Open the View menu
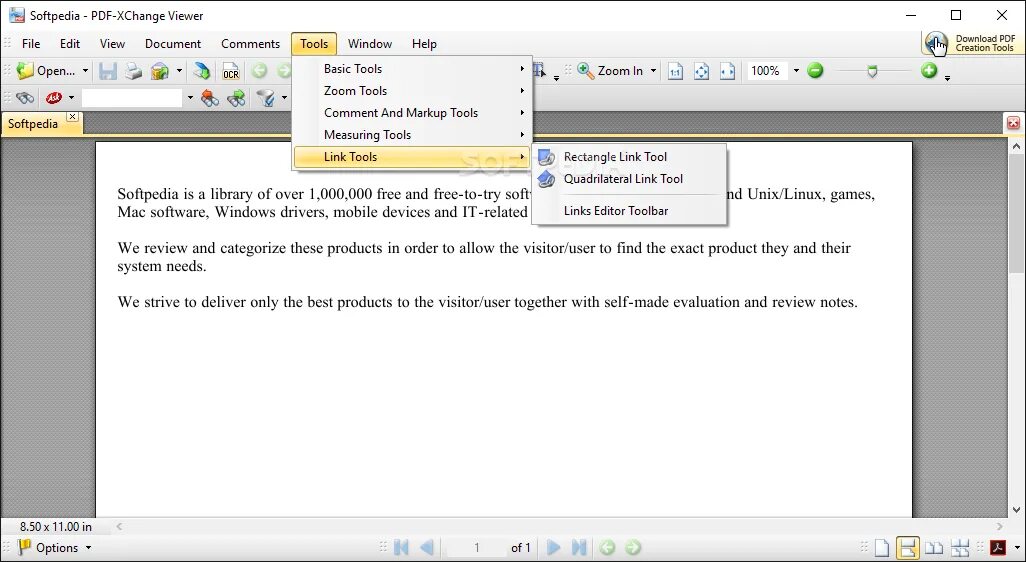The width and height of the screenshot is (1026, 562). [112, 44]
